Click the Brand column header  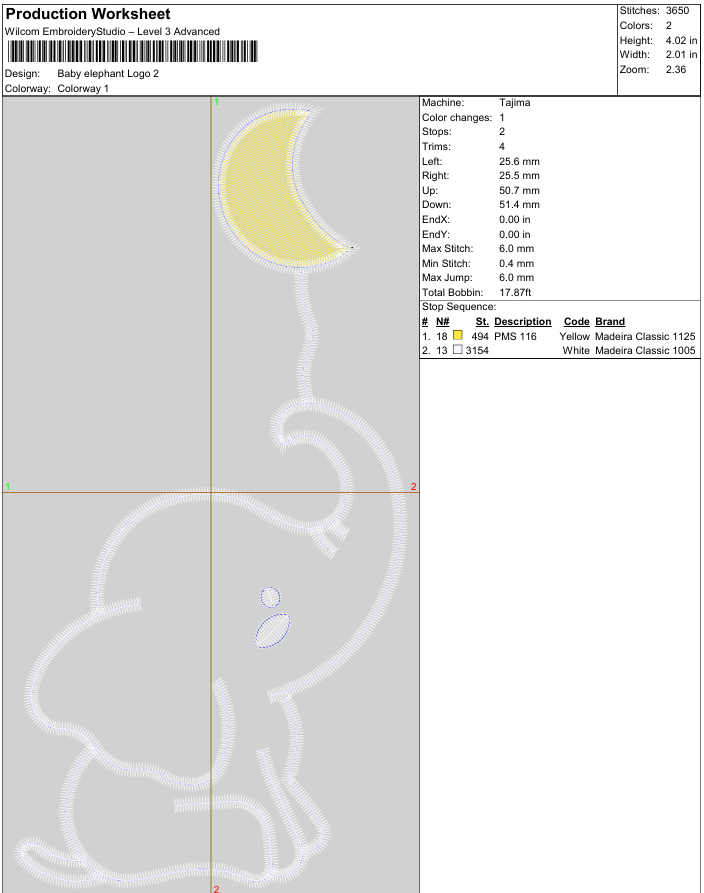[610, 322]
